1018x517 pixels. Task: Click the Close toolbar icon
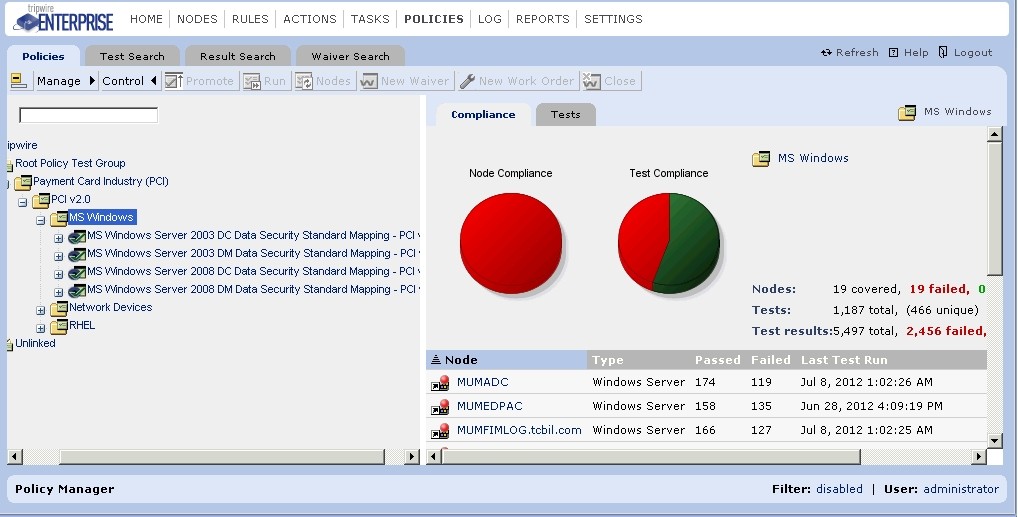(591, 81)
